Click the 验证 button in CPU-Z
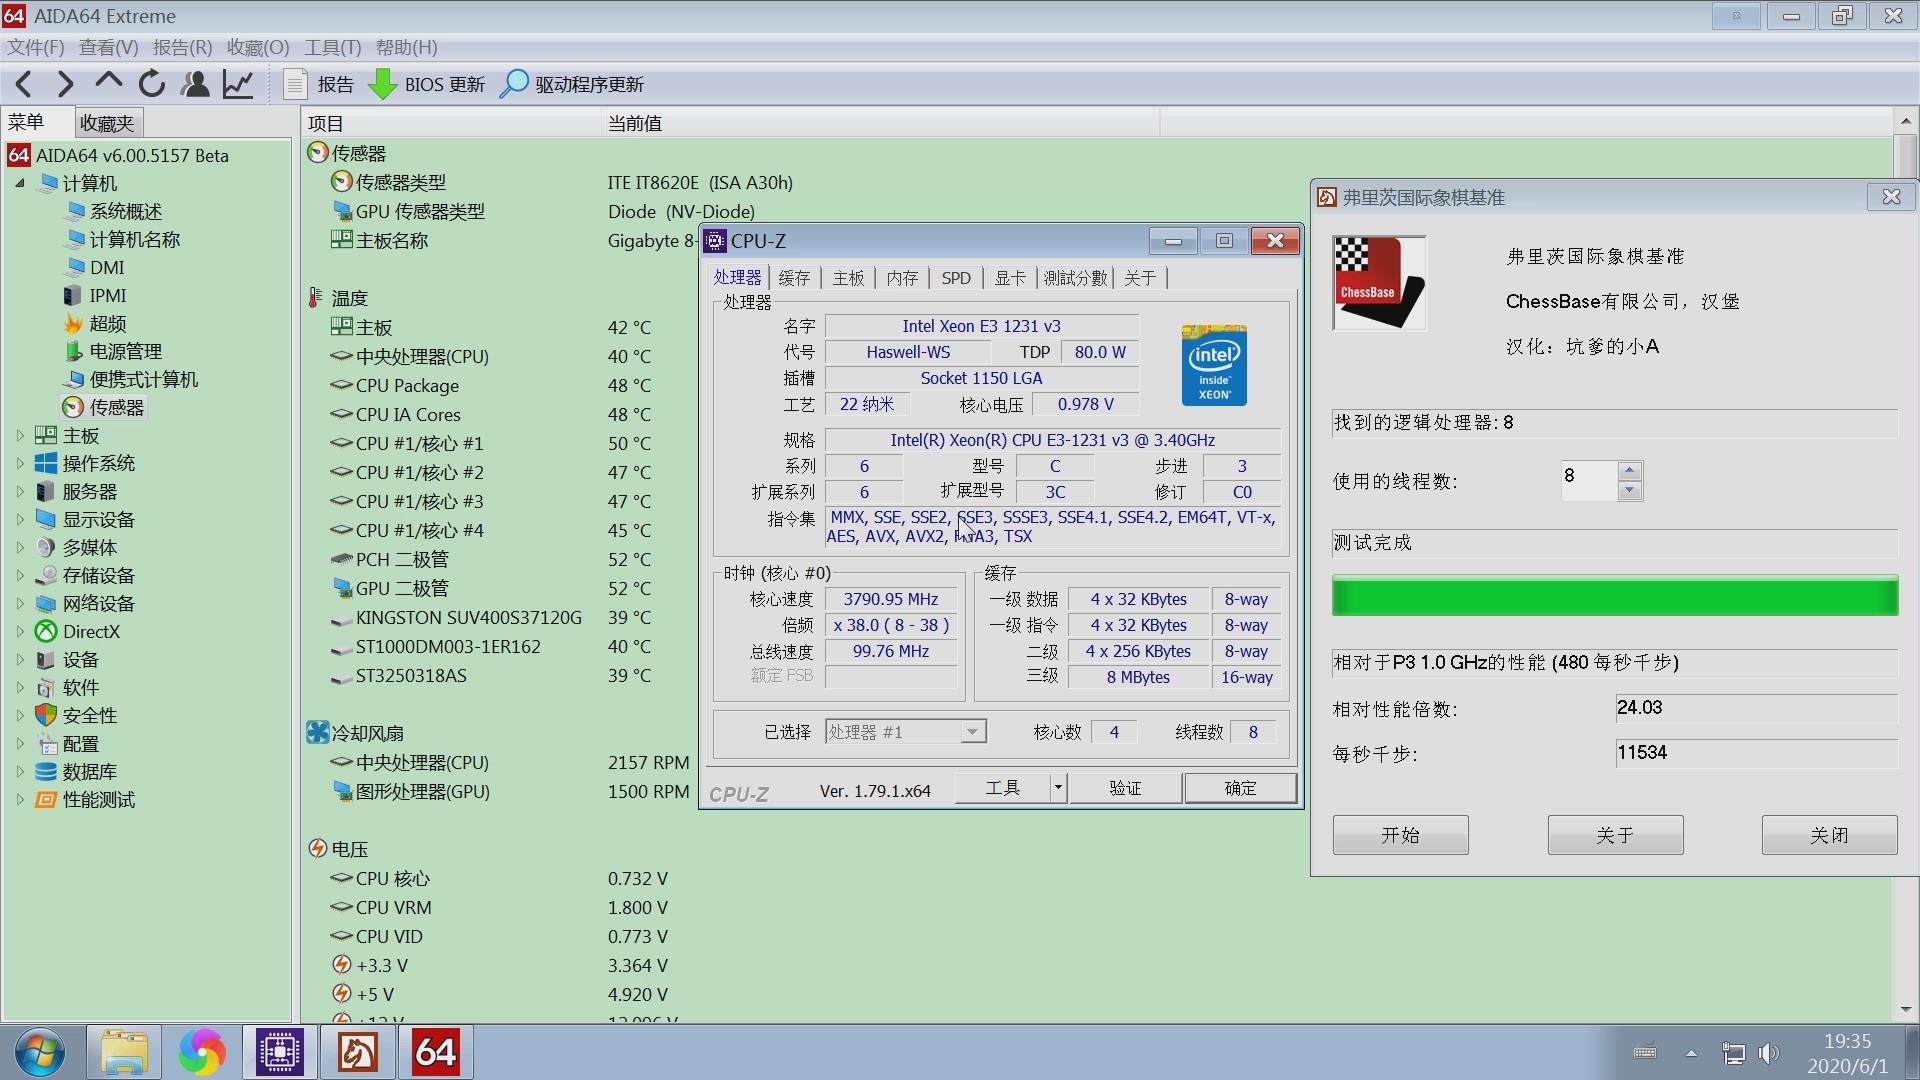 [1125, 788]
